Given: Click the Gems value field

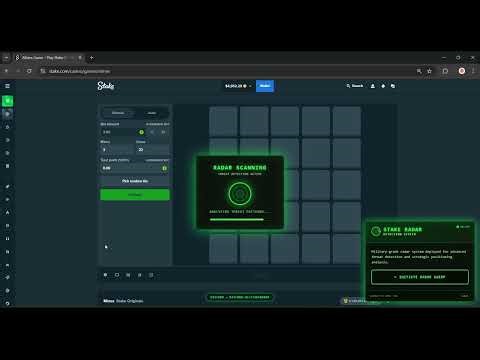Looking at the screenshot, I should coord(152,150).
